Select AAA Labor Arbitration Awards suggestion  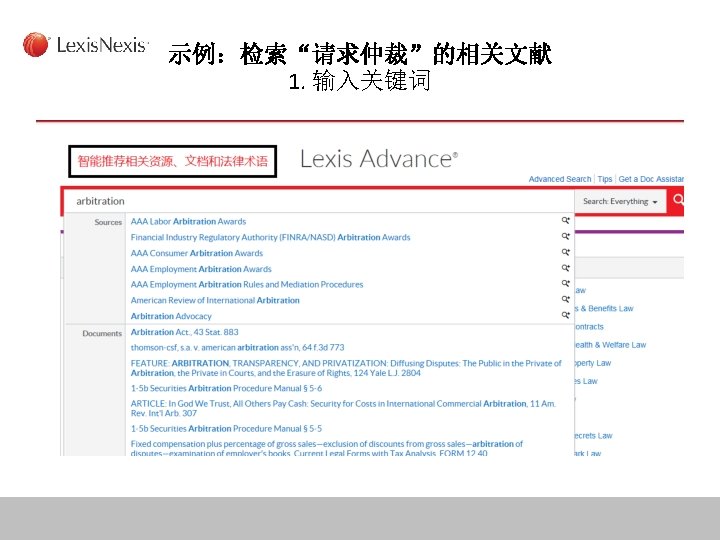pos(188,221)
